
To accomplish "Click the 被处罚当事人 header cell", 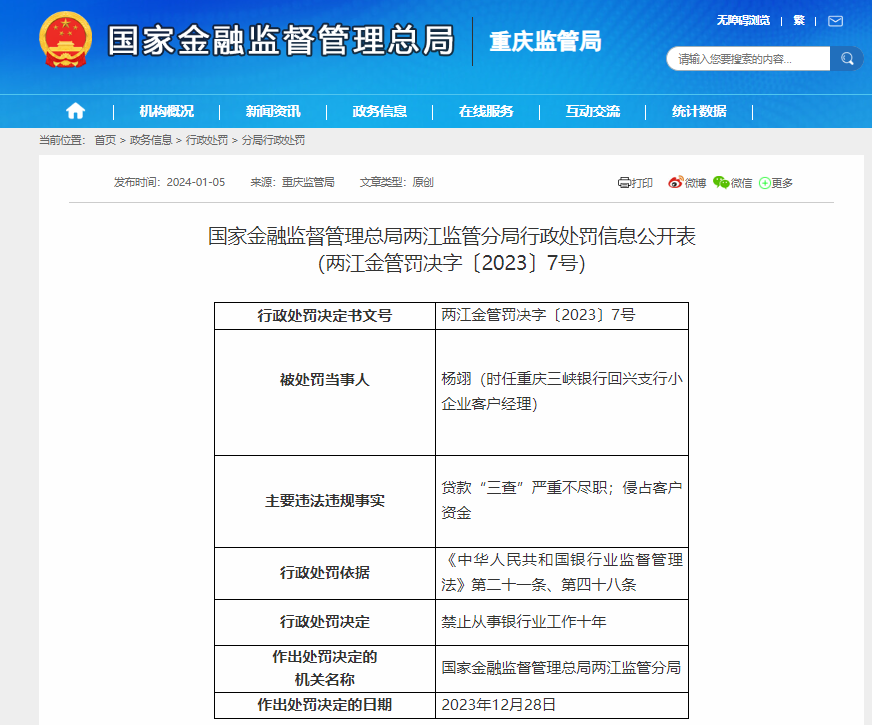I will pyautogui.click(x=325, y=393).
